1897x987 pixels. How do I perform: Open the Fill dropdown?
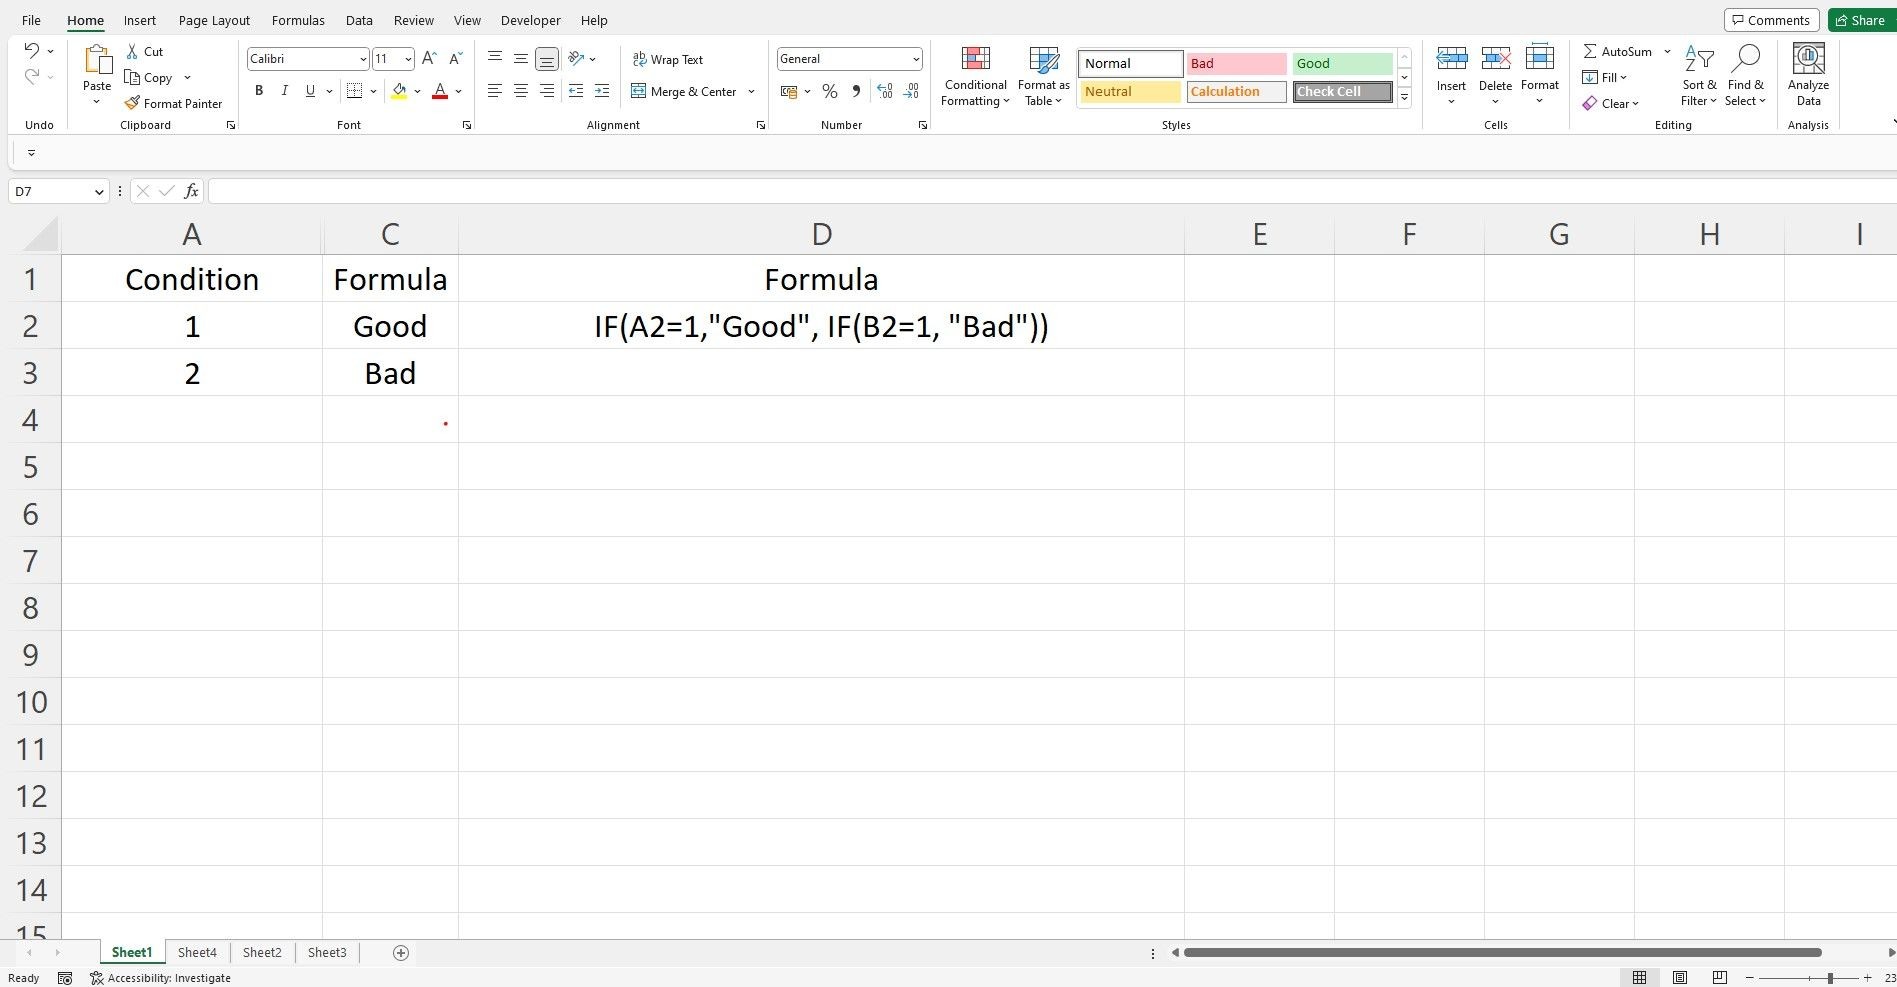[x=1605, y=77]
